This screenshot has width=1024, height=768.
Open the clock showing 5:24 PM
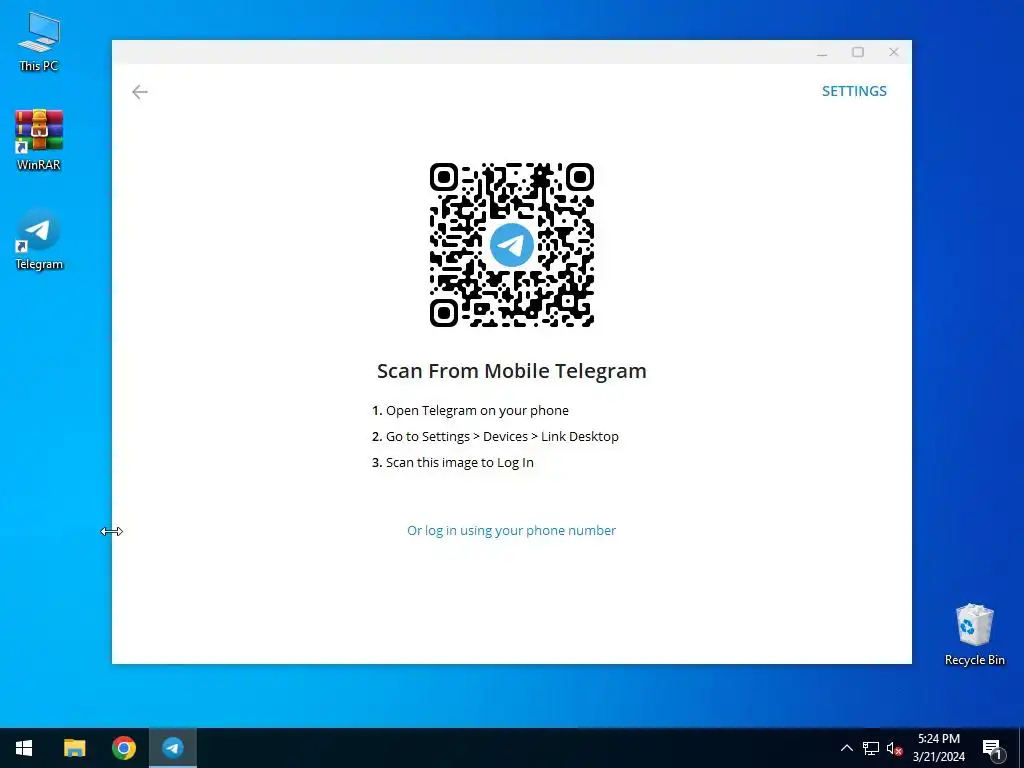939,748
